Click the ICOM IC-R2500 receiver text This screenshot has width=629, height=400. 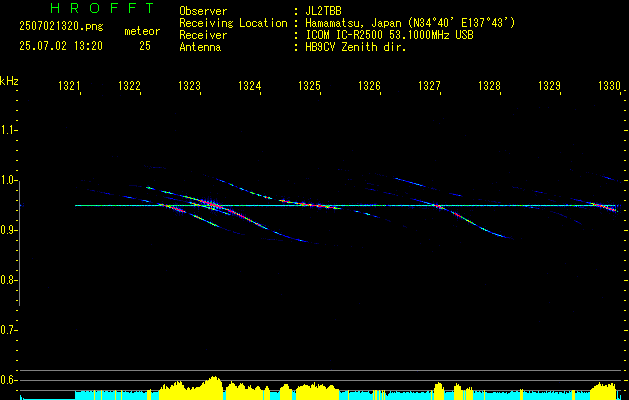tap(389, 35)
